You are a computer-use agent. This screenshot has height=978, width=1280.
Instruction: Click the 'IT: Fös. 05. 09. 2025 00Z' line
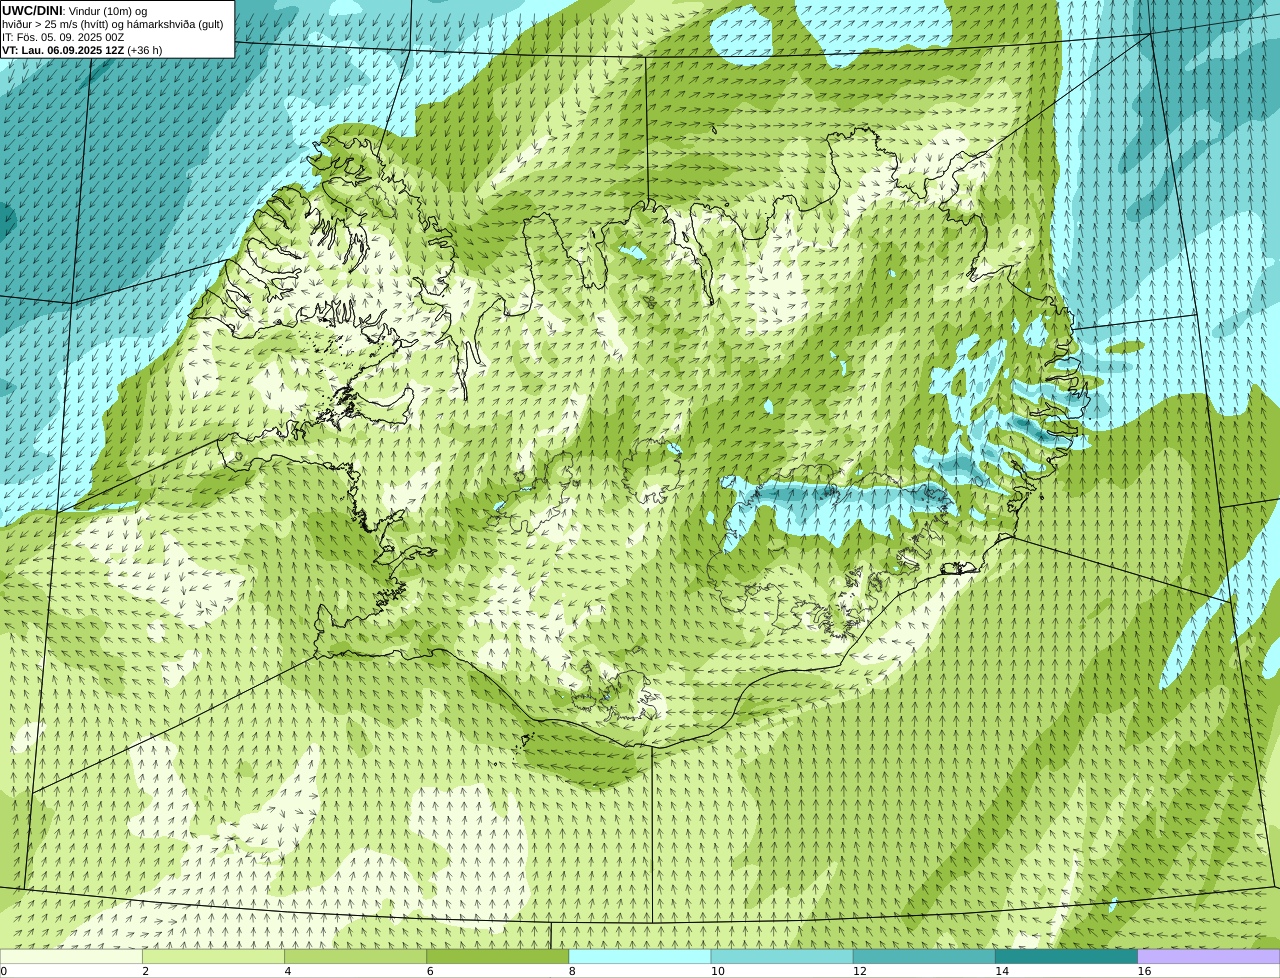coord(63,37)
